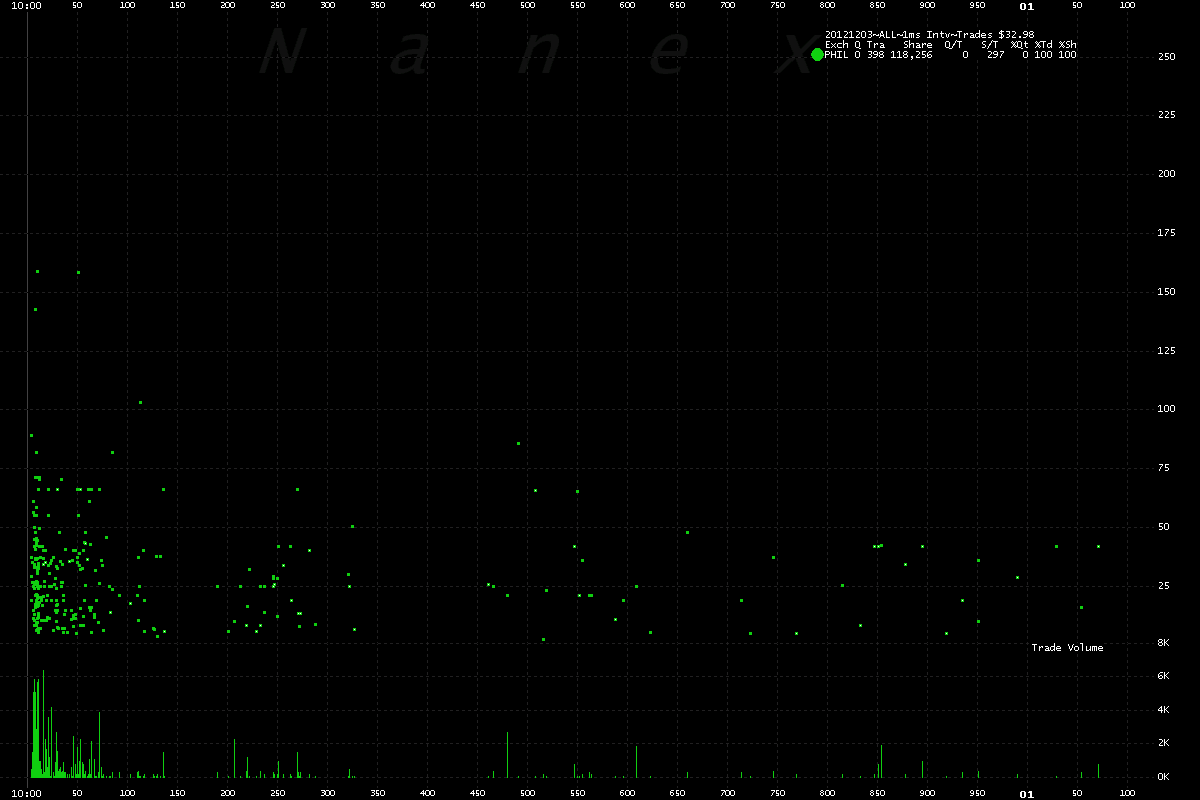Click the 'Trade Volume' panel label
The height and width of the screenshot is (800, 1200).
tap(1068, 648)
